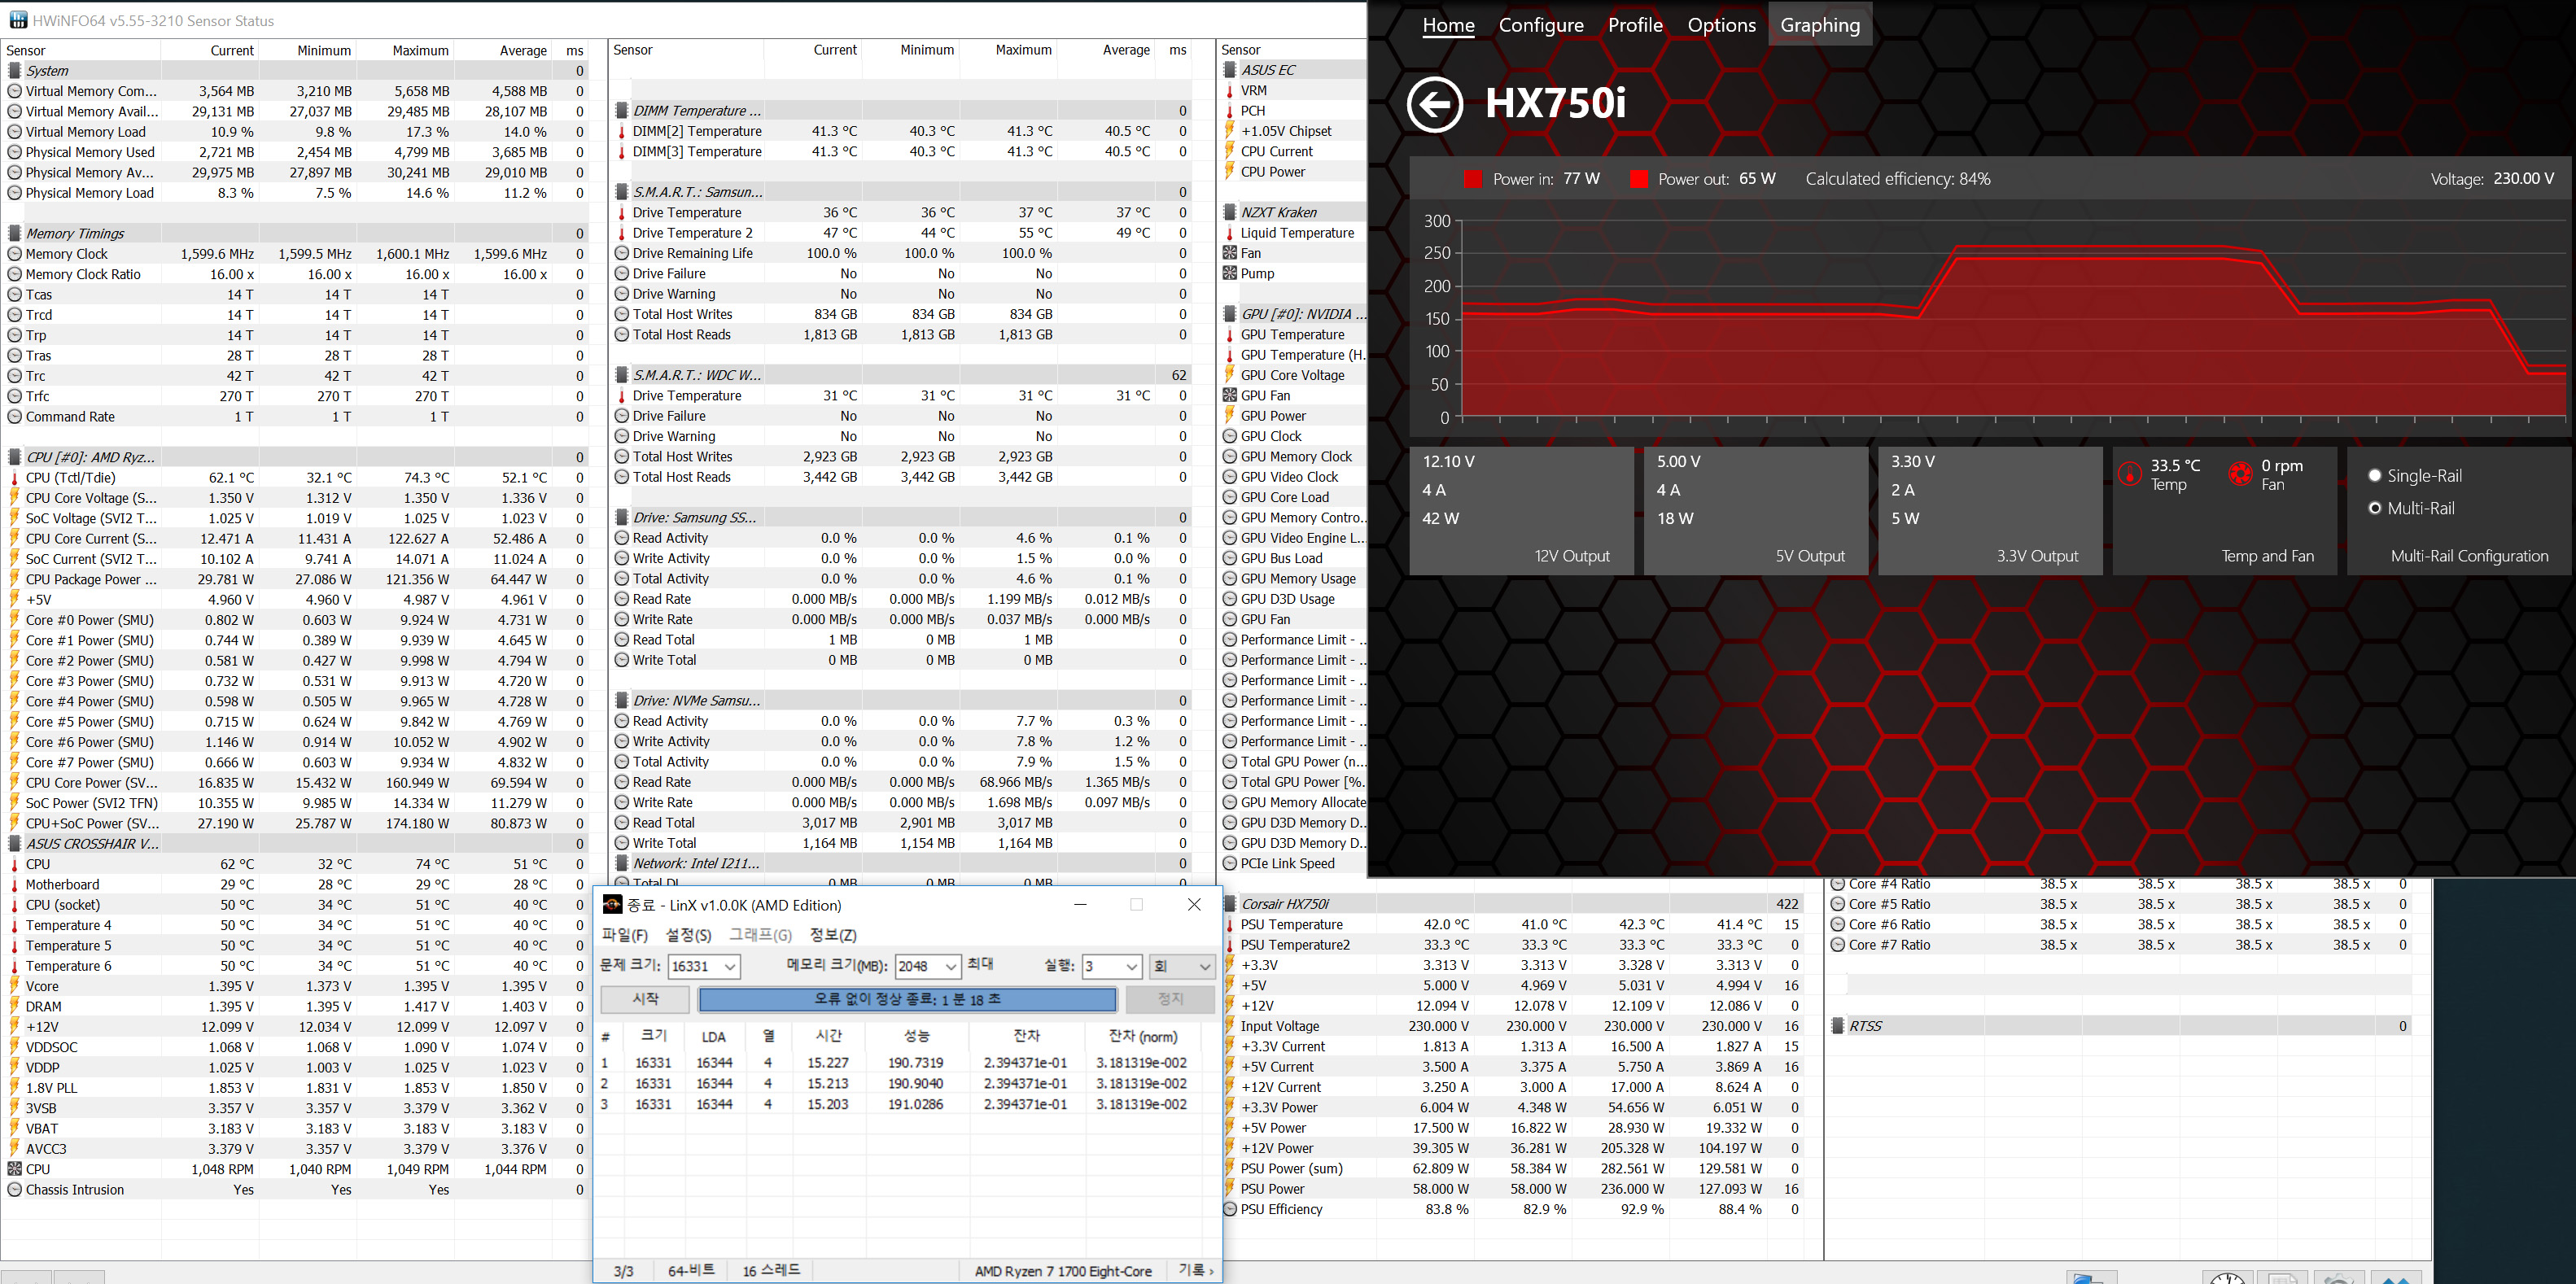Click the CPU fan RPM sensor icon
The height and width of the screenshot is (1284, 2576).
click(x=14, y=1169)
